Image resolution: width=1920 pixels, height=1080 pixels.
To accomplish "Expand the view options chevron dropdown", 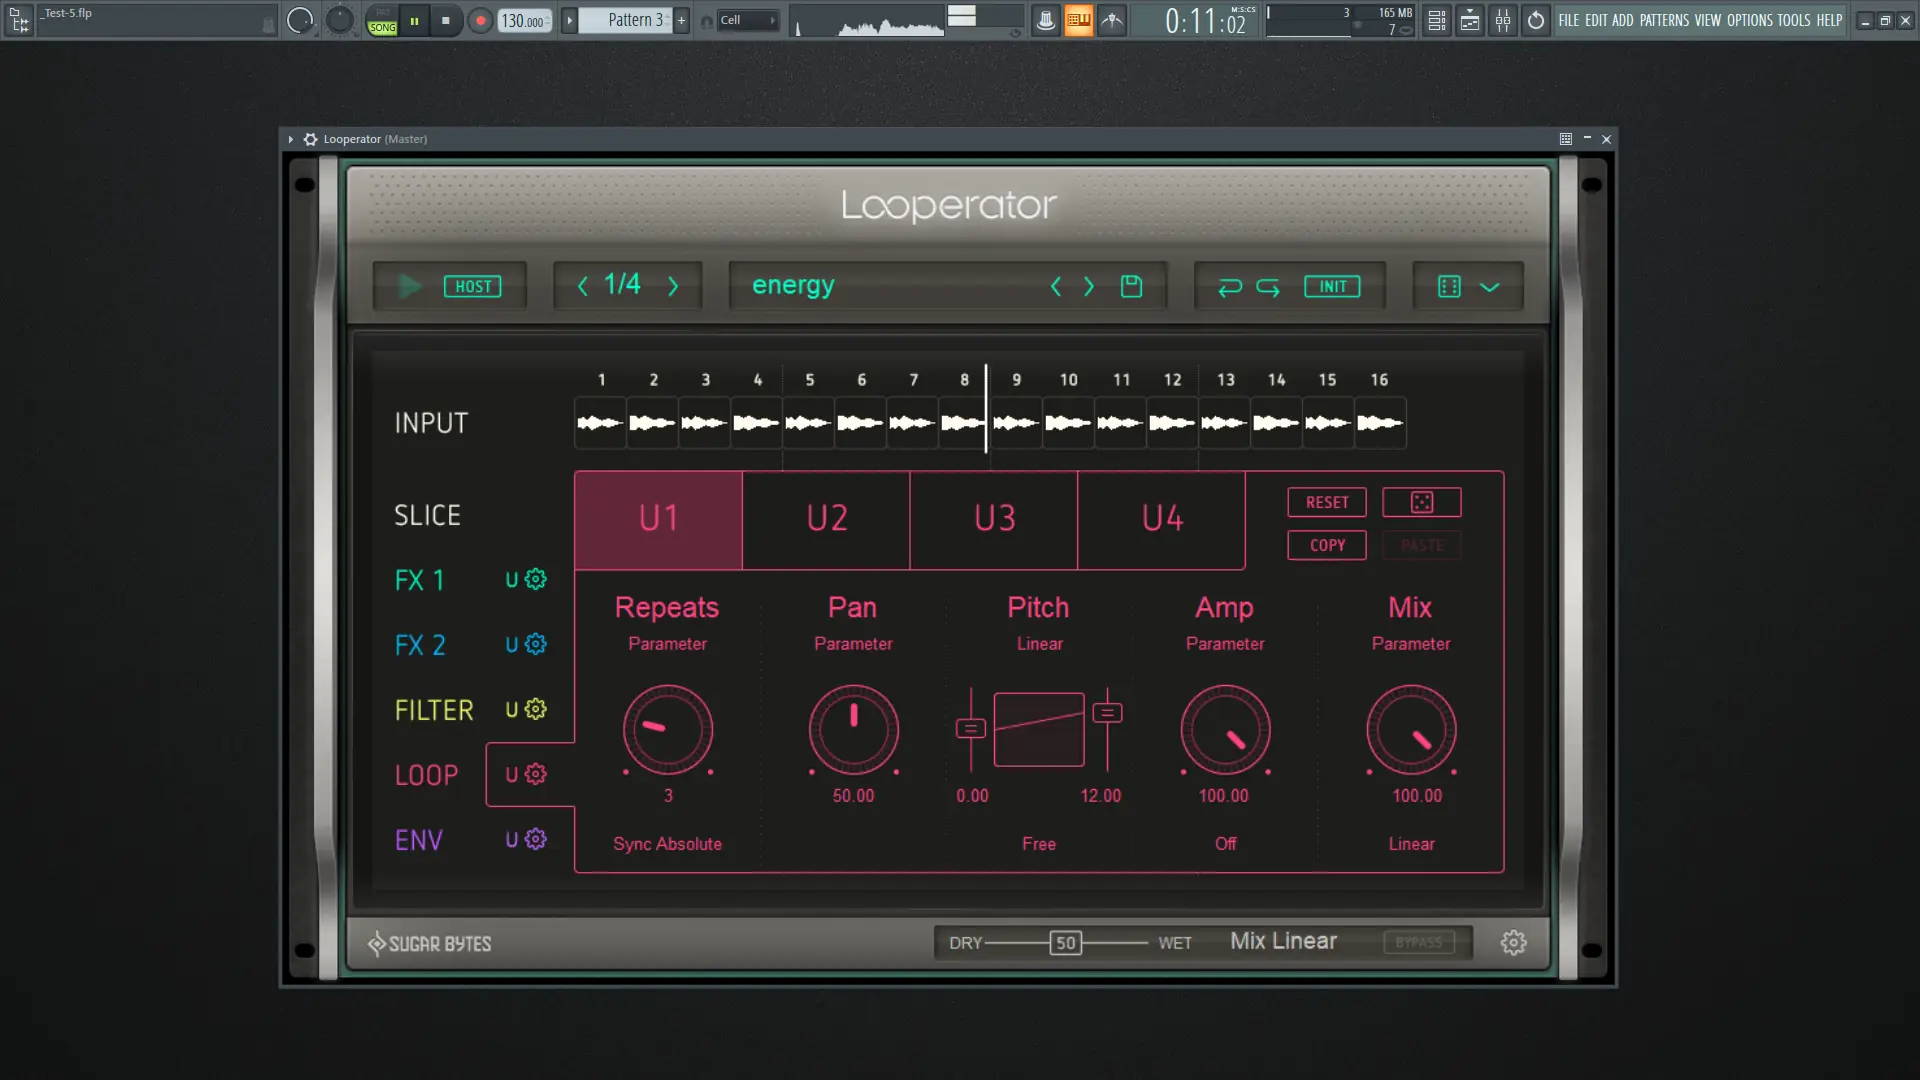I will coord(1489,287).
